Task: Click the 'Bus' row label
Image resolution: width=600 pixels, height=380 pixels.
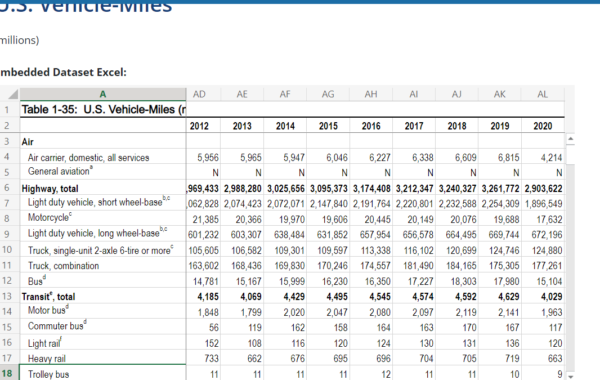Action: tap(37, 281)
